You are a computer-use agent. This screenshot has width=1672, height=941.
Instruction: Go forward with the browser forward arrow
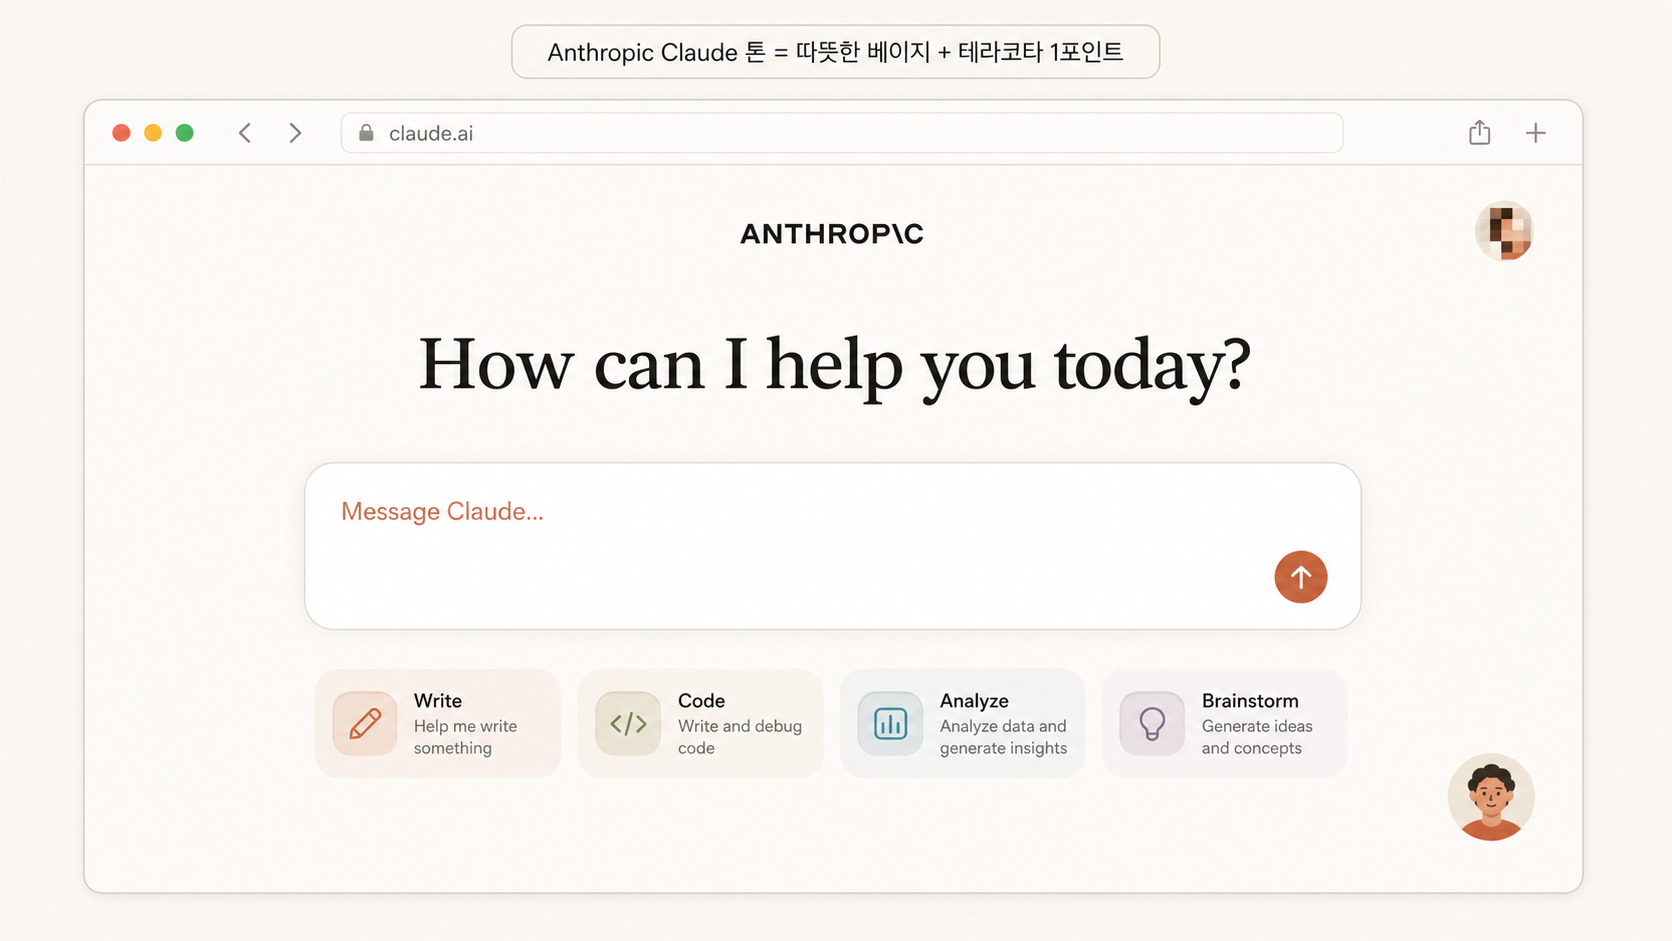pyautogui.click(x=295, y=133)
